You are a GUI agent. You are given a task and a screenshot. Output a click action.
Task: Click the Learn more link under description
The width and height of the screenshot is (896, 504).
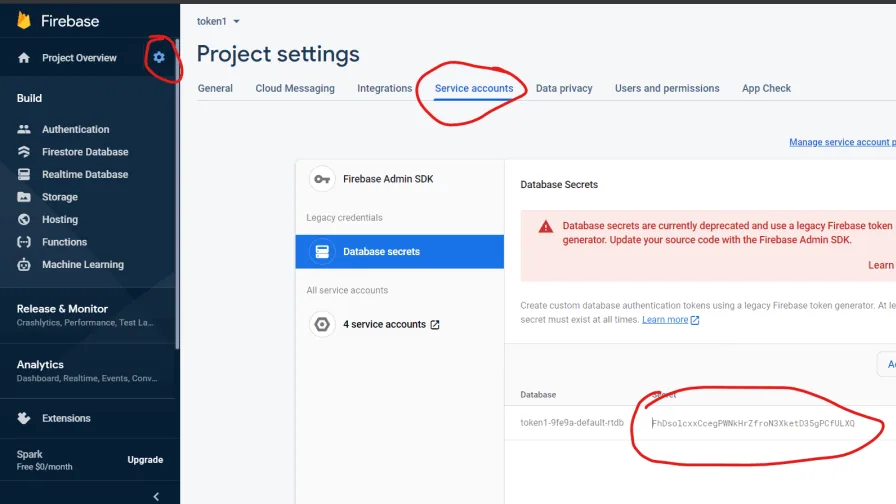[665, 319]
